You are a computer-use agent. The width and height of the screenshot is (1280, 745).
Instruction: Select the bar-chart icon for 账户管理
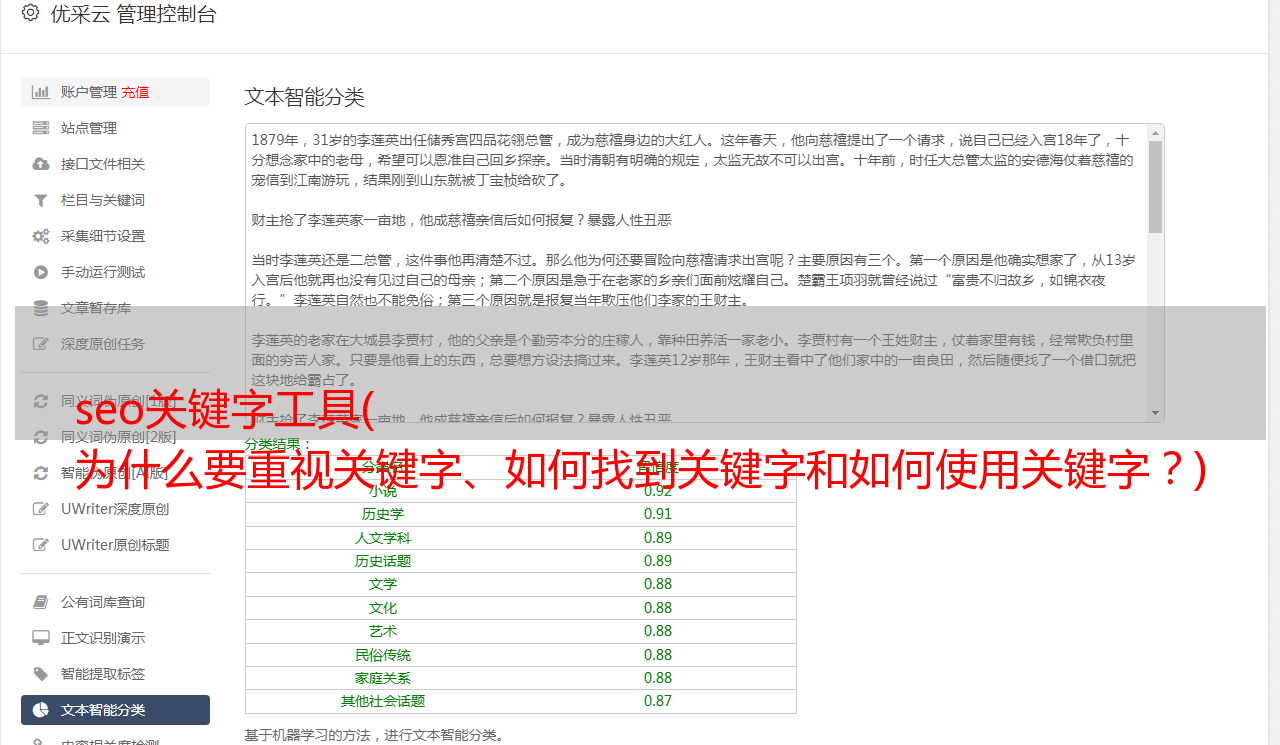pyautogui.click(x=39, y=91)
